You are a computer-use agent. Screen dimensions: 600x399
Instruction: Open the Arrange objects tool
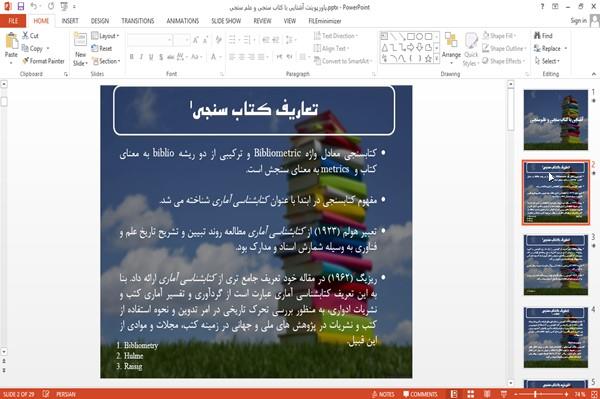point(451,46)
